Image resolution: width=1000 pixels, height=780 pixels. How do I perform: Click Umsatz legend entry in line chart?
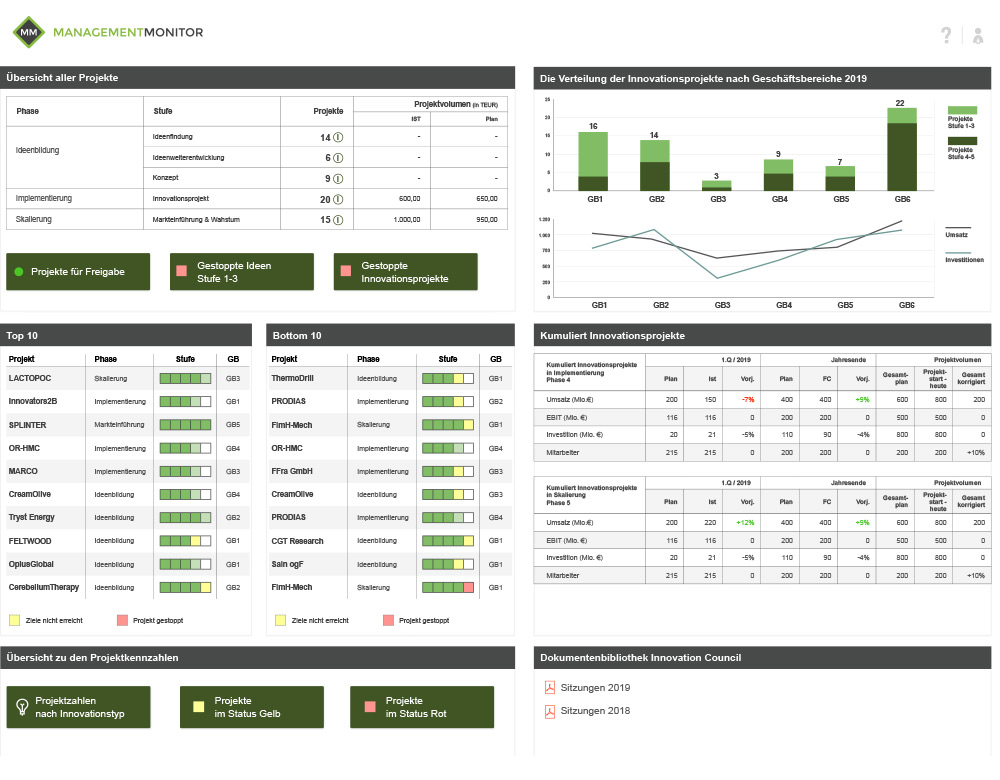pos(957,232)
